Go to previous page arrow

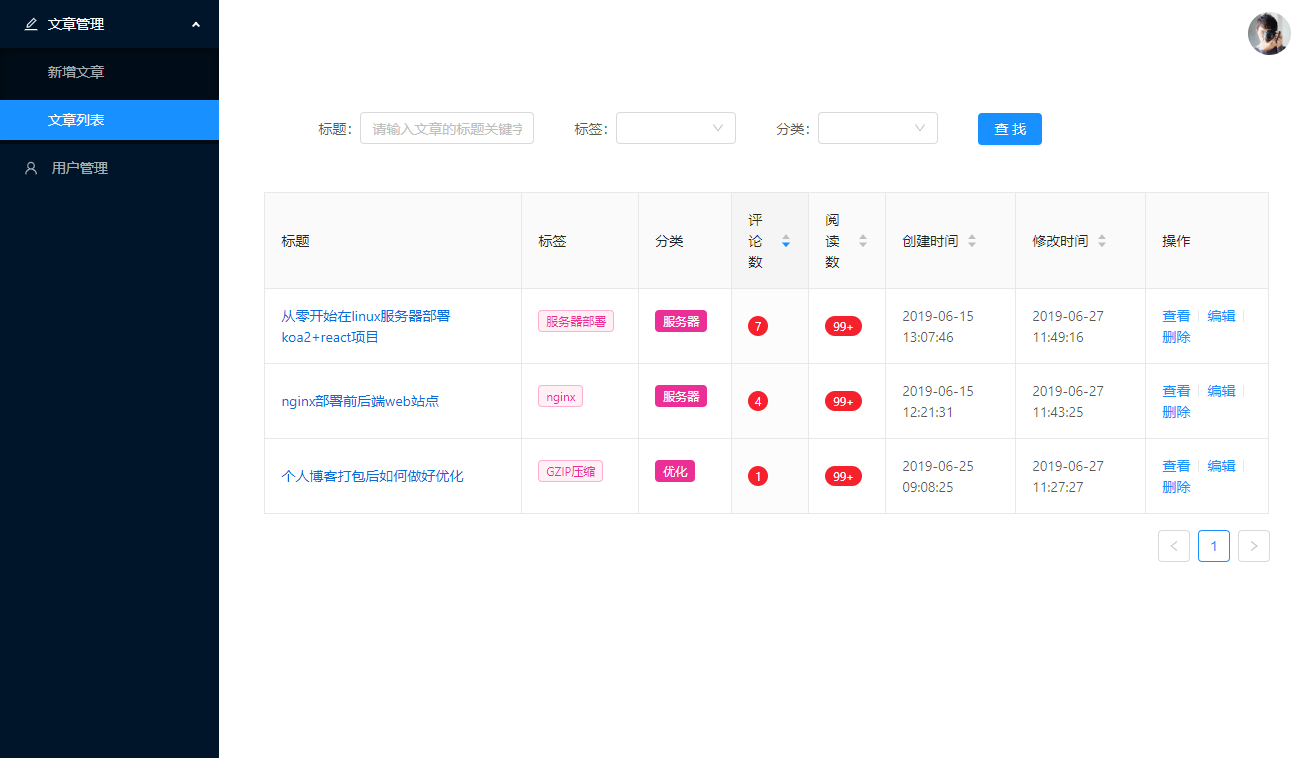[1174, 546]
